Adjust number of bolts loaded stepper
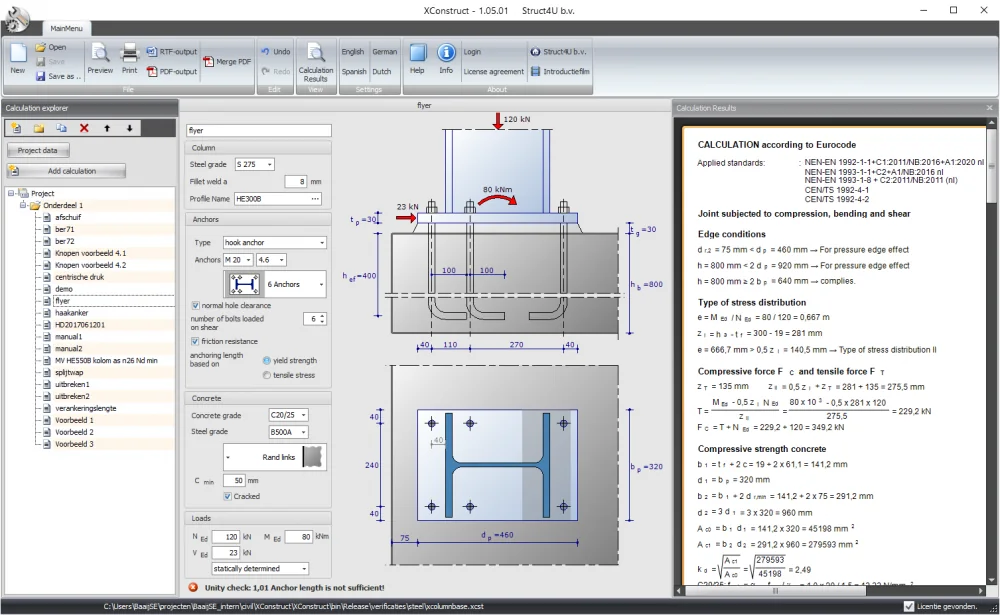 (322, 318)
